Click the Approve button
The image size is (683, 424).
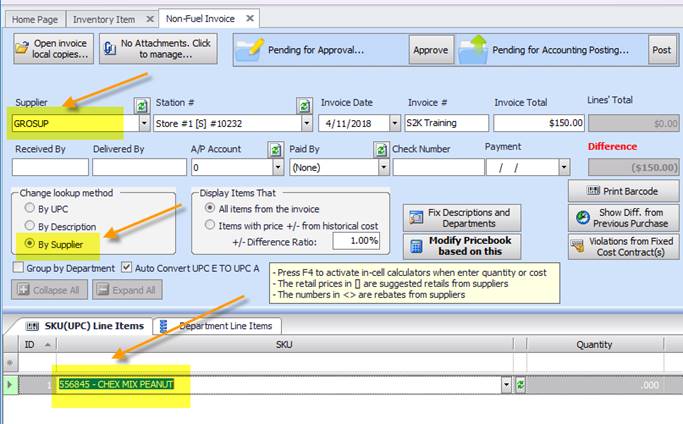point(431,49)
